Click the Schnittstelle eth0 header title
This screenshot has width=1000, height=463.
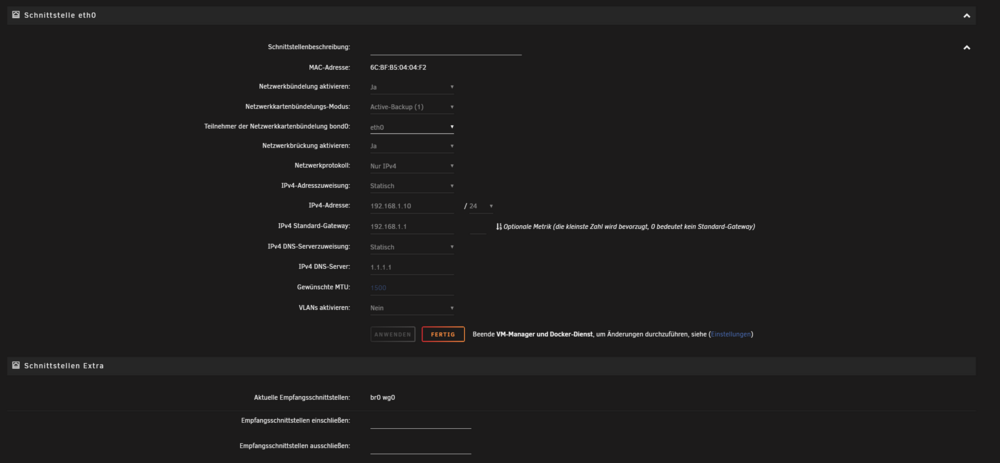(60, 15)
